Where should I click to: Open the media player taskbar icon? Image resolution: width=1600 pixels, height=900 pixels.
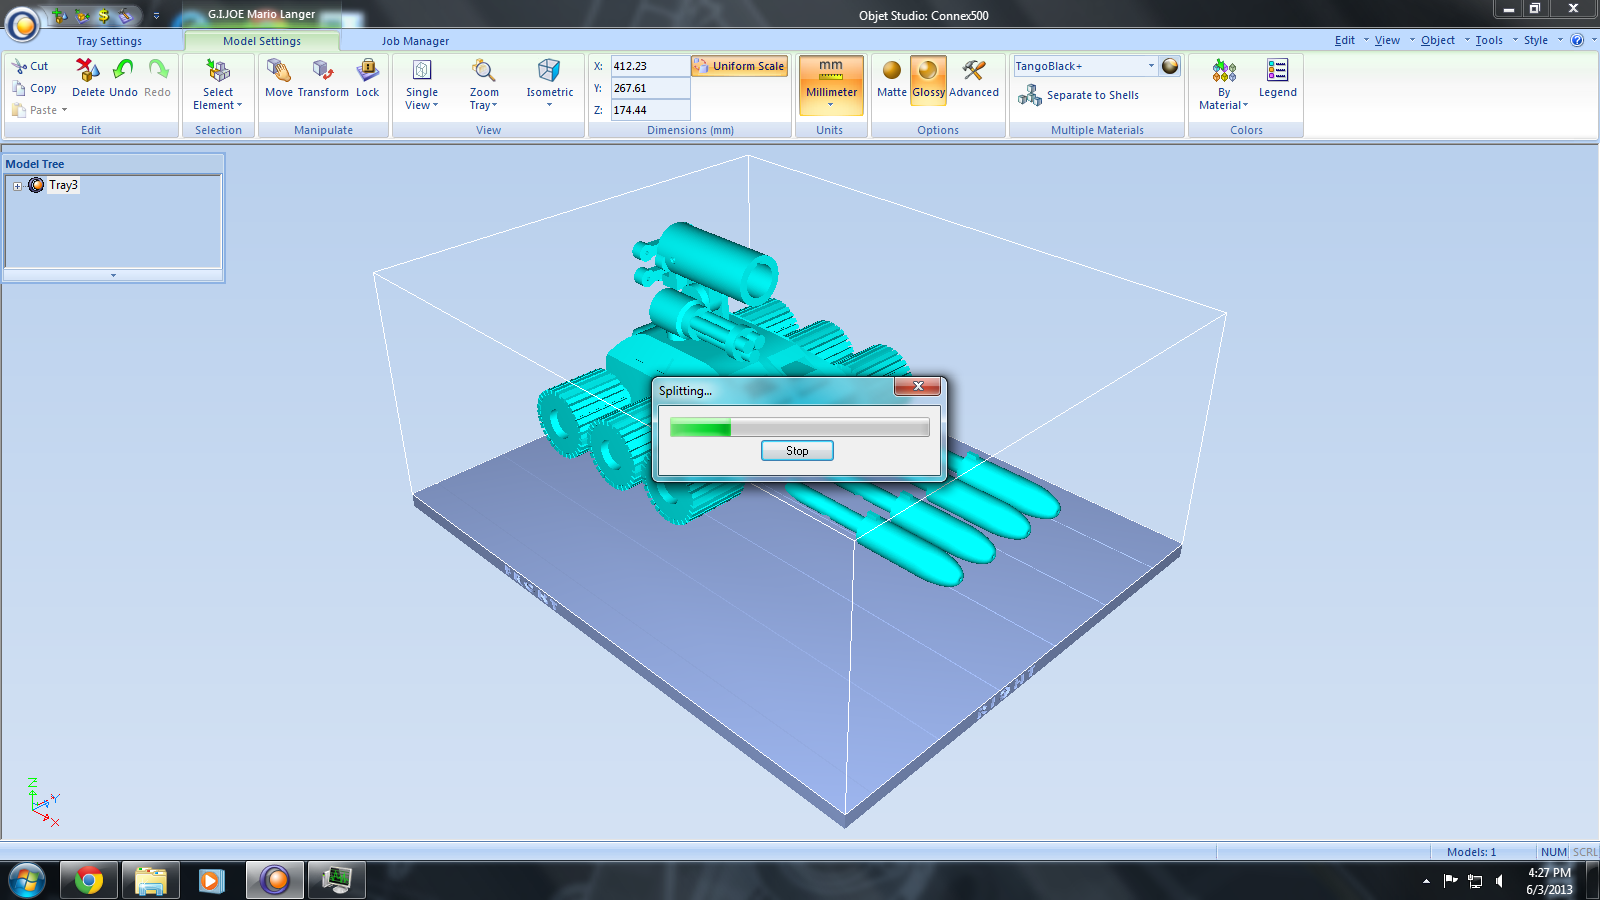point(211,880)
